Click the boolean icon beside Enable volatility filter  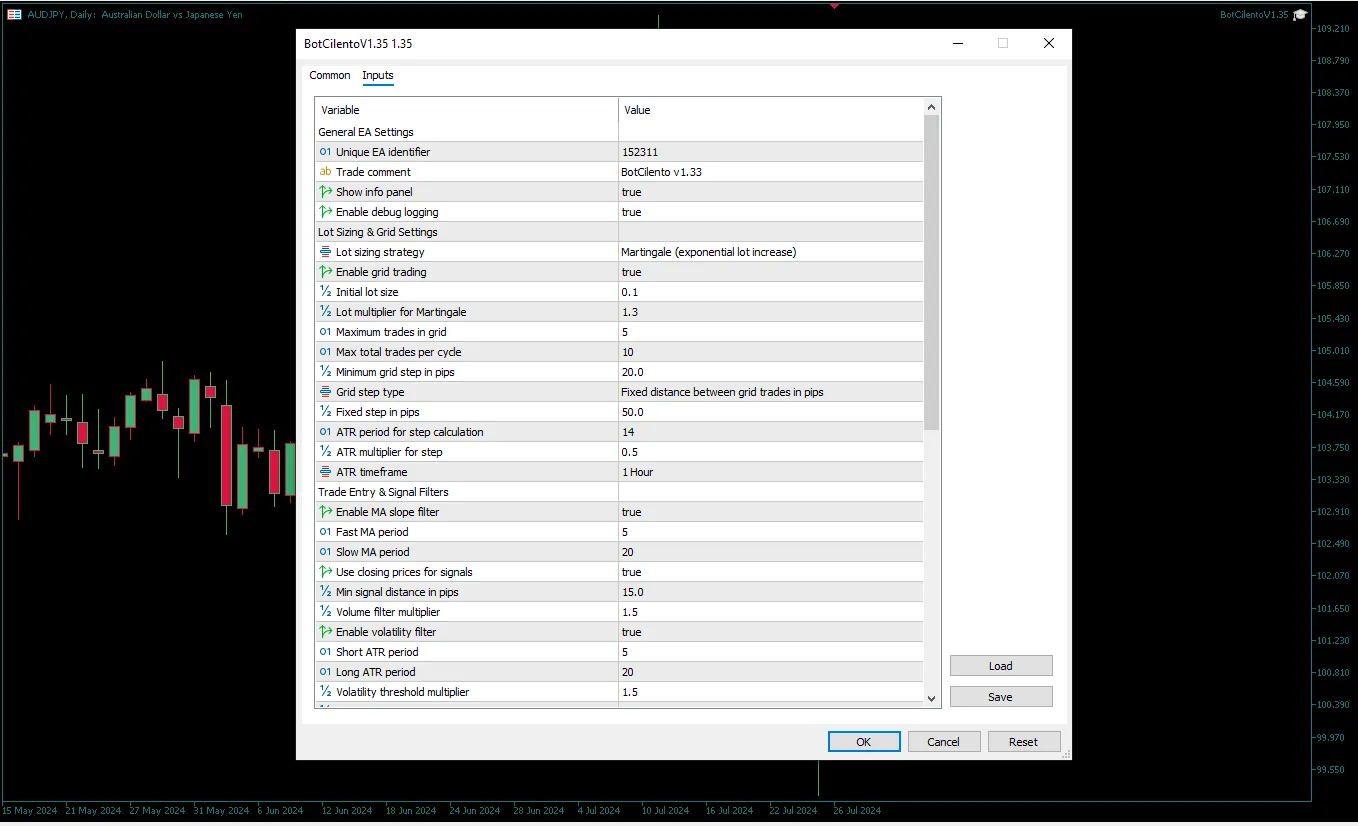coord(325,632)
